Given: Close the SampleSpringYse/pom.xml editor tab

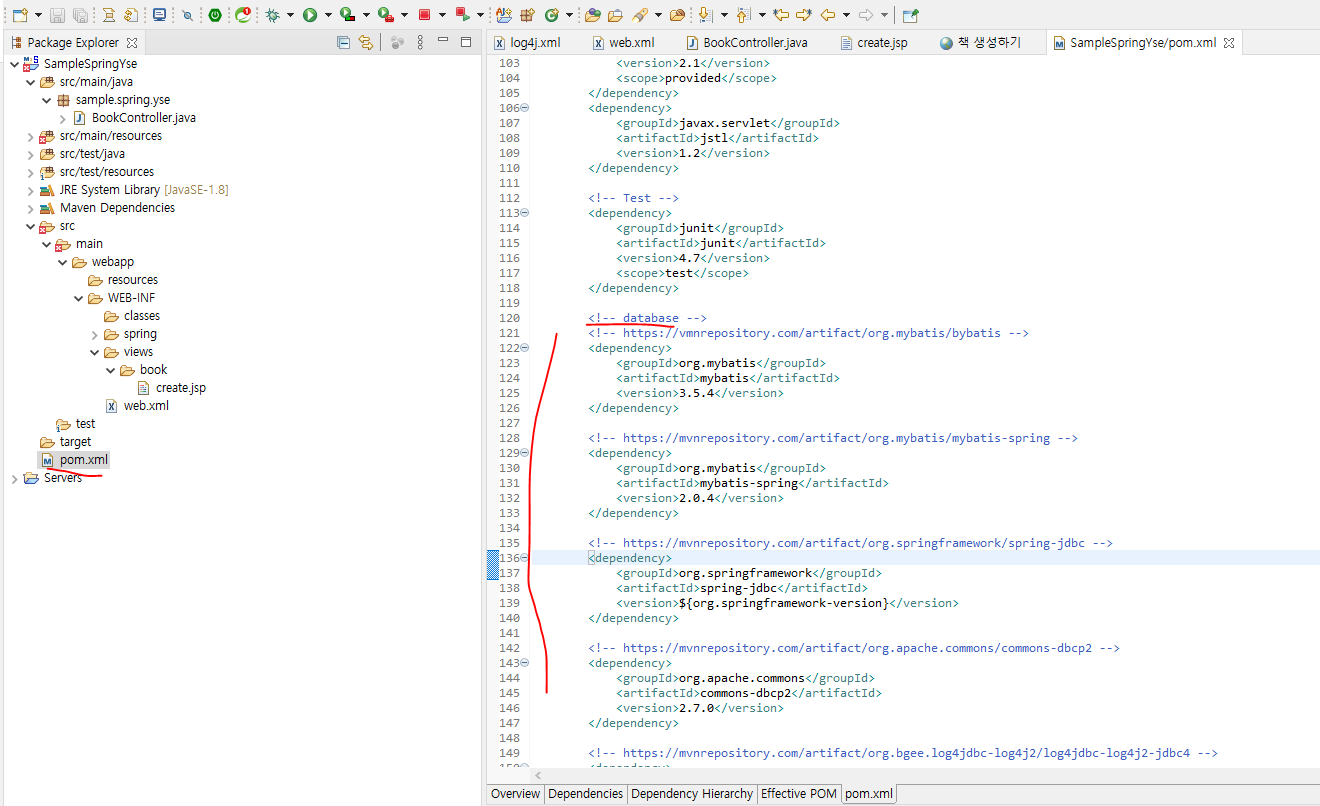Looking at the screenshot, I should pos(1229,43).
